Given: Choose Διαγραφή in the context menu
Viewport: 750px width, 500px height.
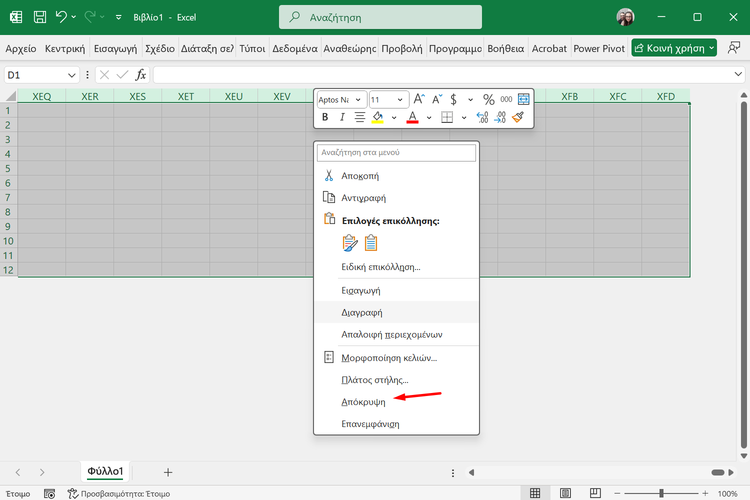Looking at the screenshot, I should [362, 312].
